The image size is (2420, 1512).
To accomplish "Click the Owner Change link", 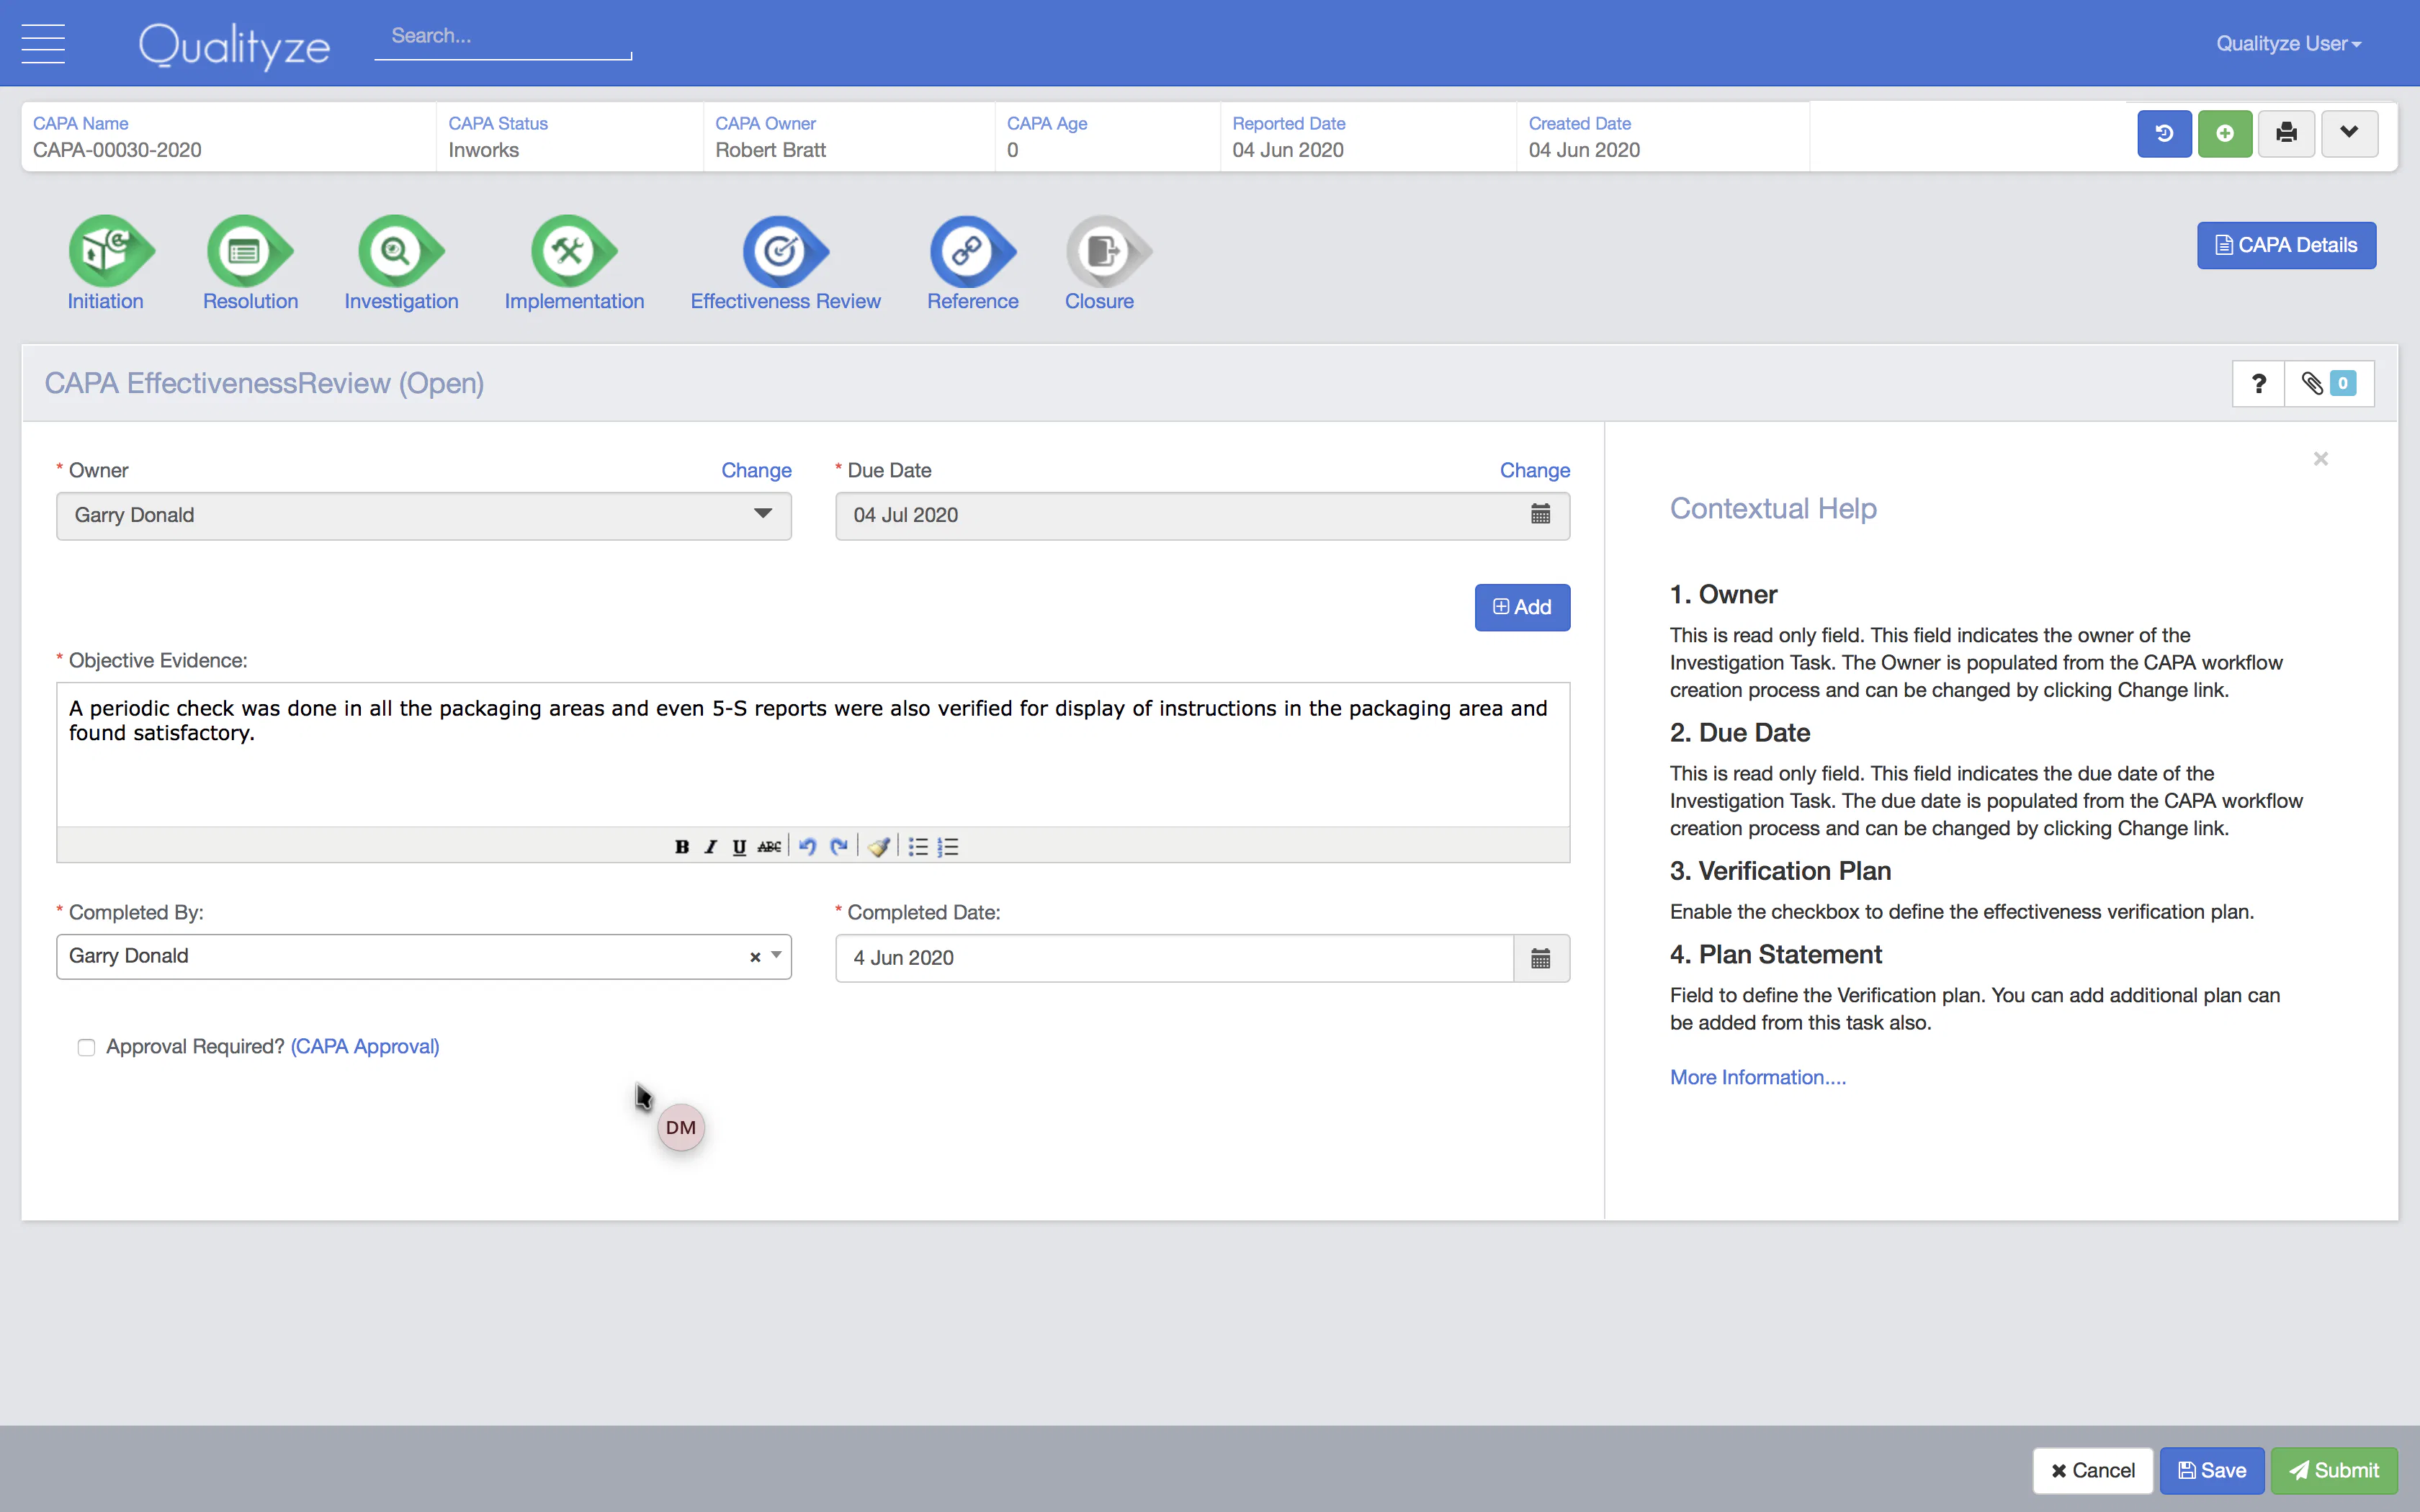I will 756,470.
